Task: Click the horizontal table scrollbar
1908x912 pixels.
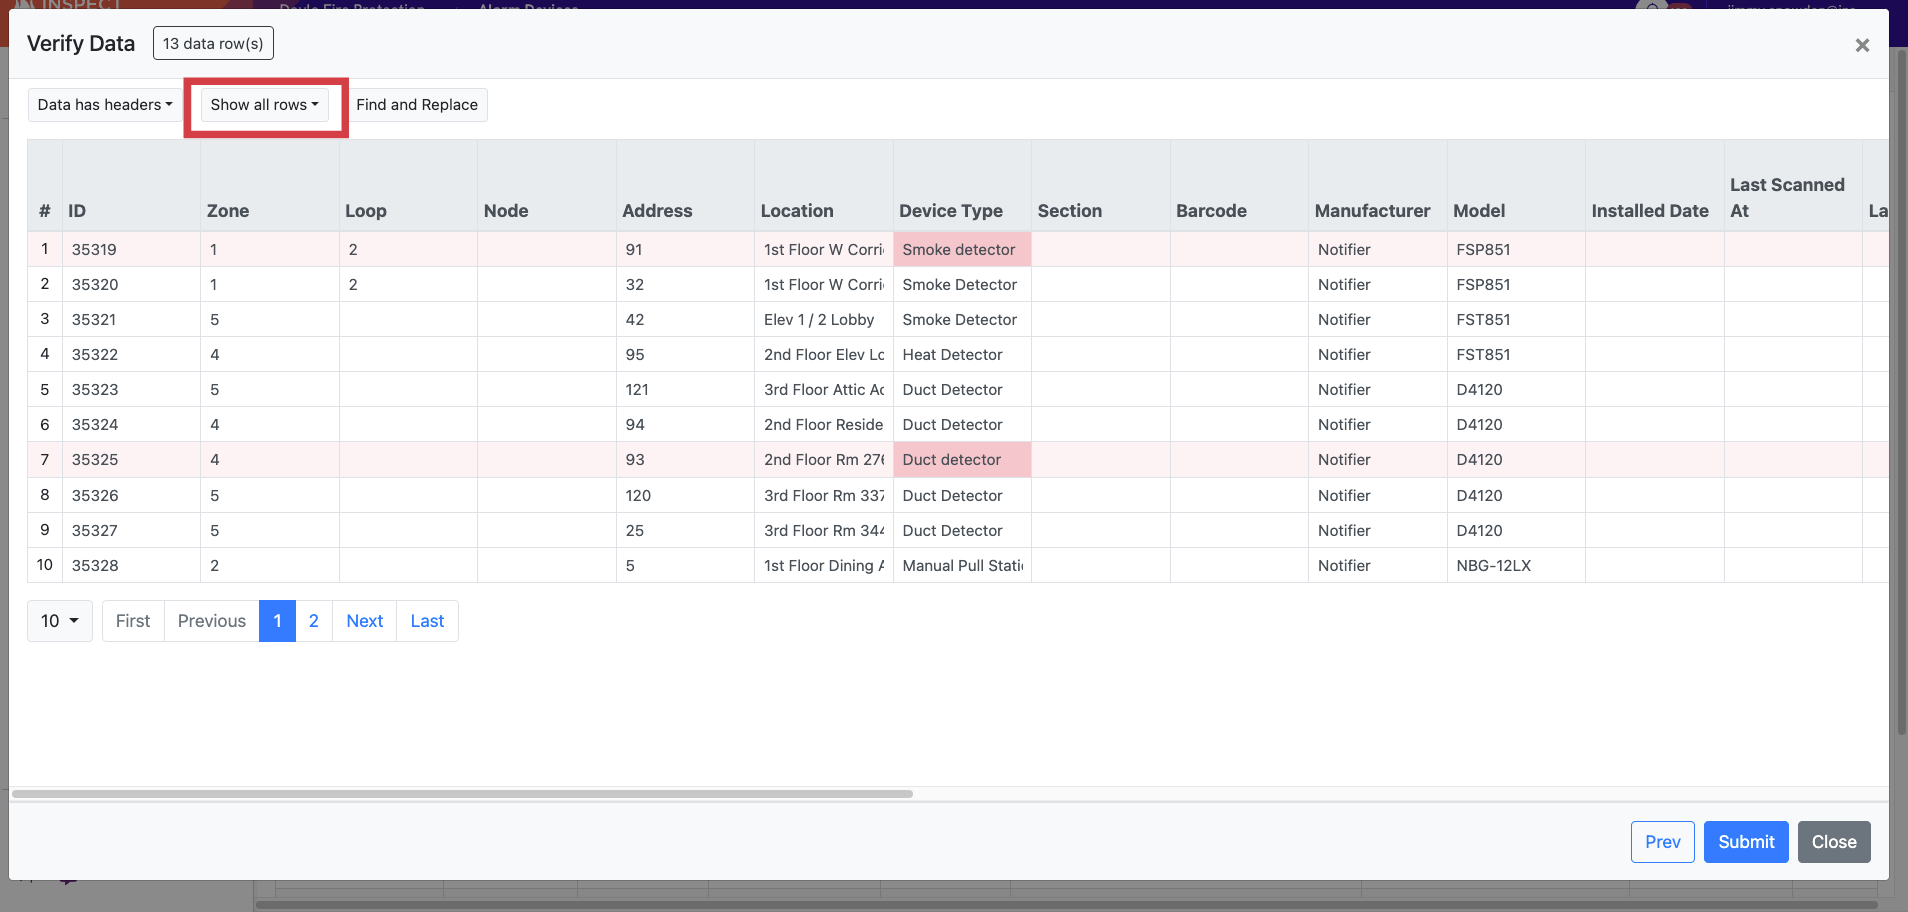Action: [462, 794]
